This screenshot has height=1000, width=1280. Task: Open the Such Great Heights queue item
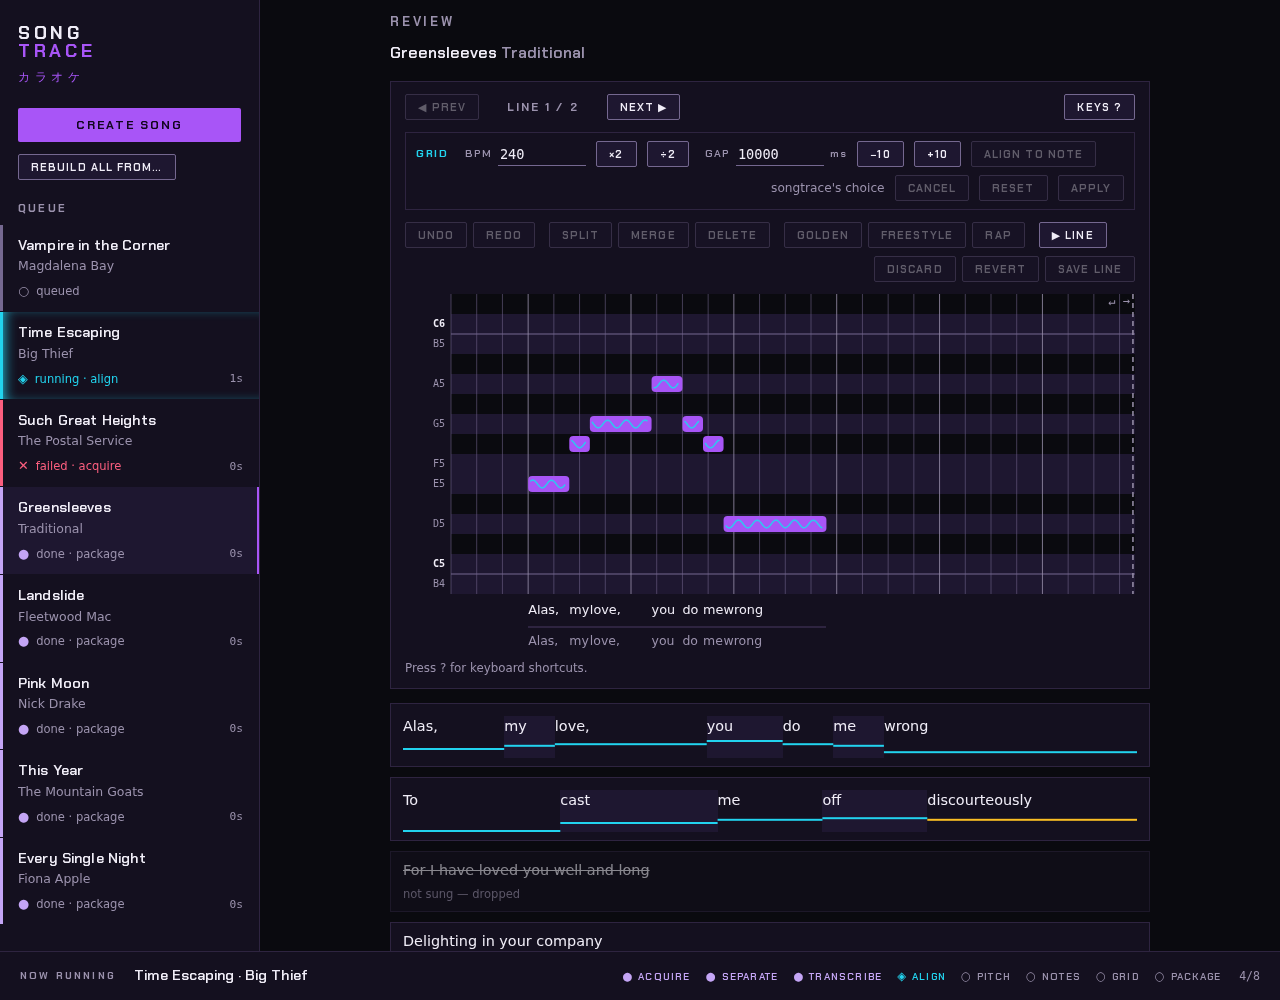click(x=130, y=443)
